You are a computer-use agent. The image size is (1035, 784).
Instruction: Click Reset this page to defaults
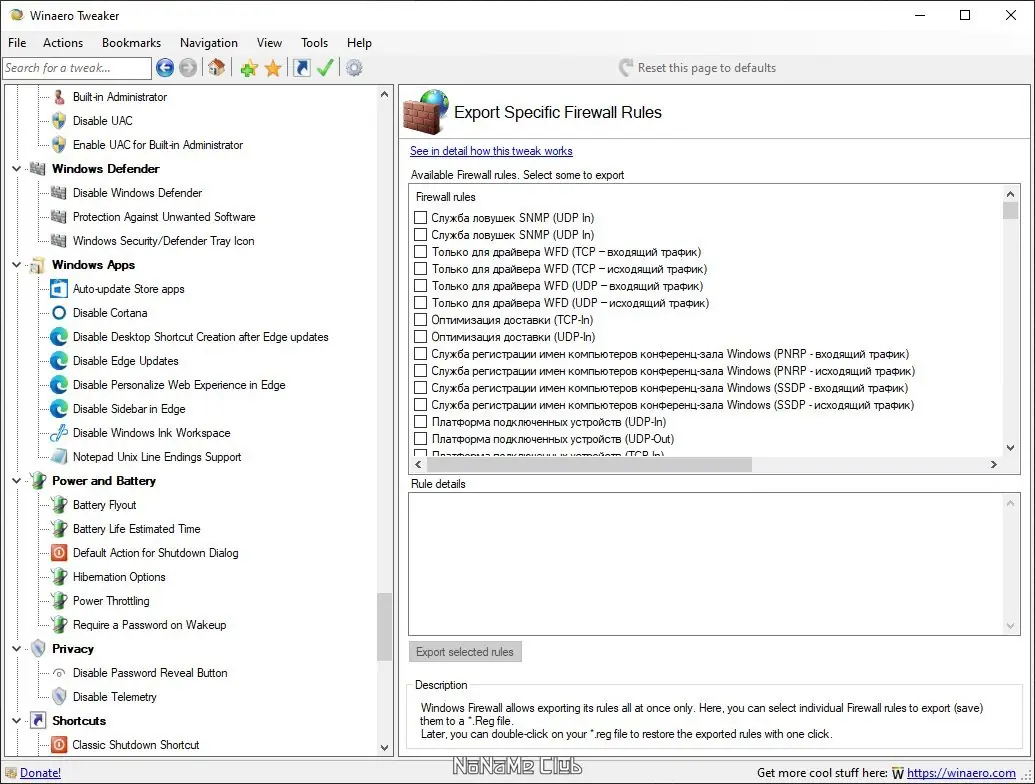(697, 68)
